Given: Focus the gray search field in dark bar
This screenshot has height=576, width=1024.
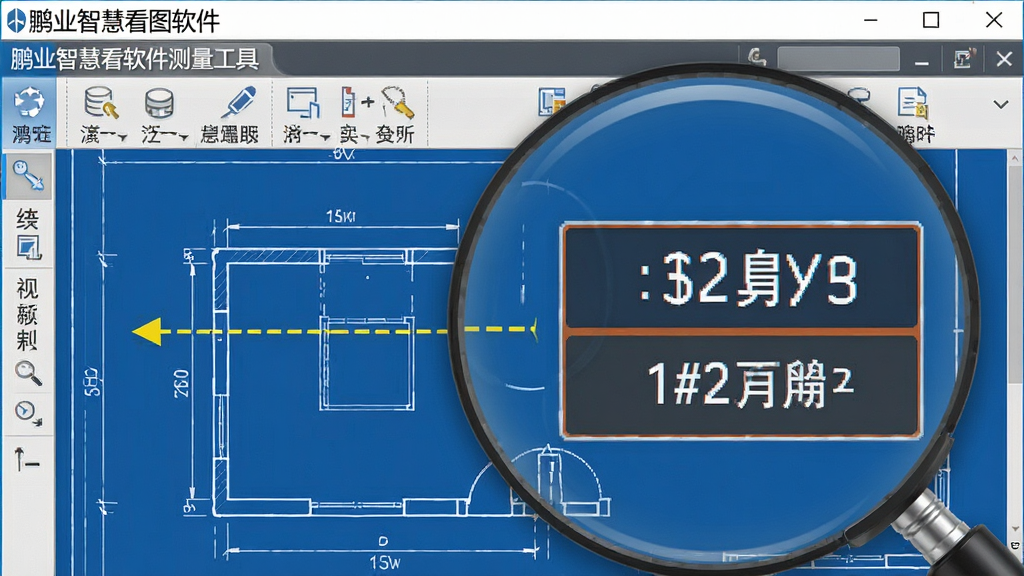Looking at the screenshot, I should 838,59.
